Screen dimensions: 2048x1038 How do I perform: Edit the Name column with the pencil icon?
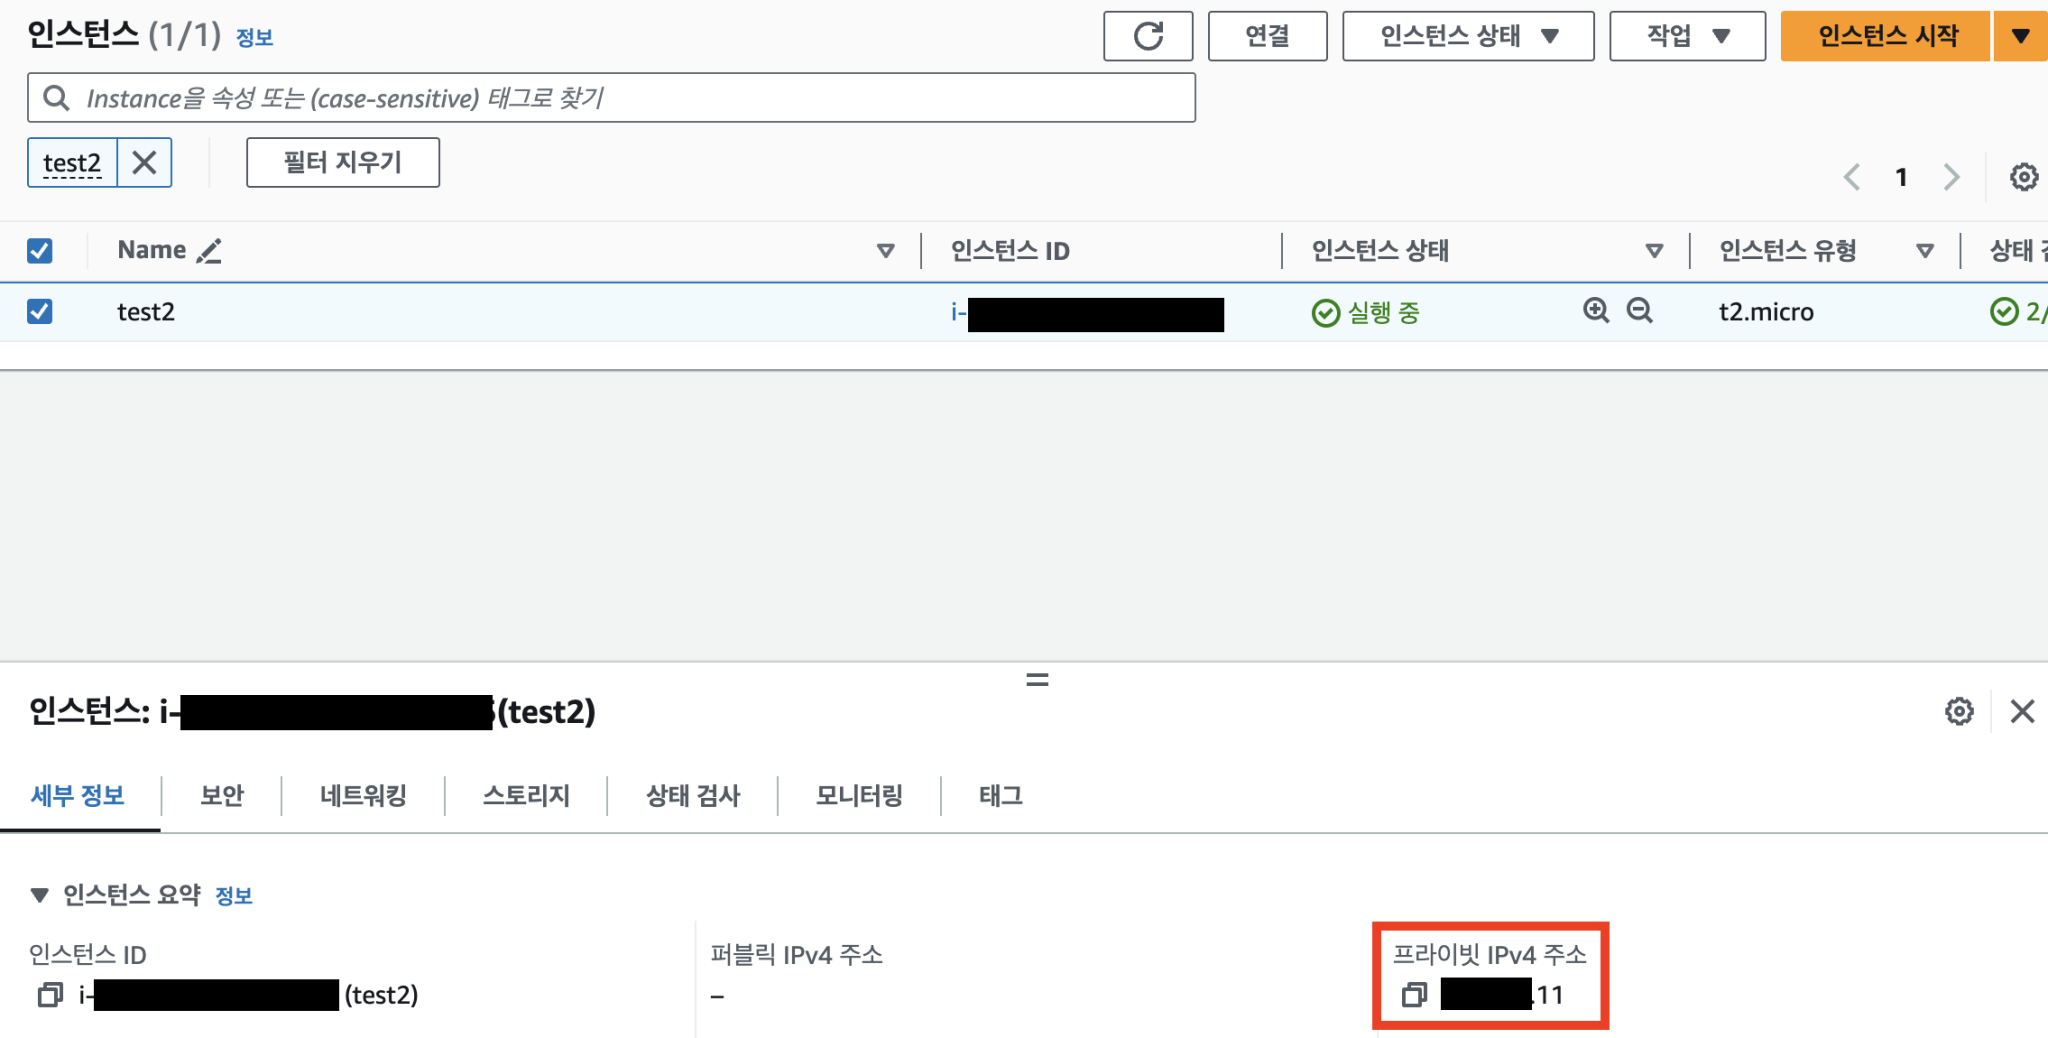click(x=208, y=250)
